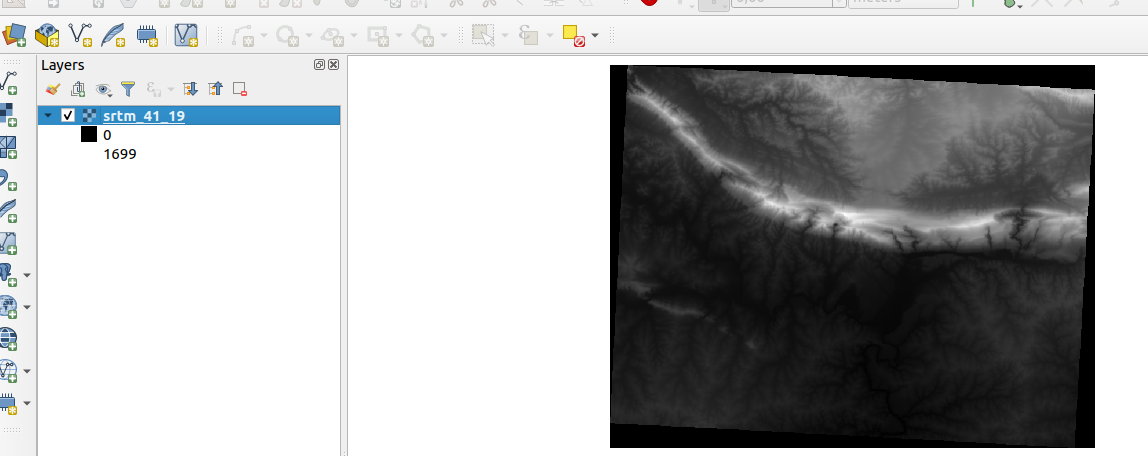
Task: Open Deselect Features dropdown arrow
Action: click(595, 36)
